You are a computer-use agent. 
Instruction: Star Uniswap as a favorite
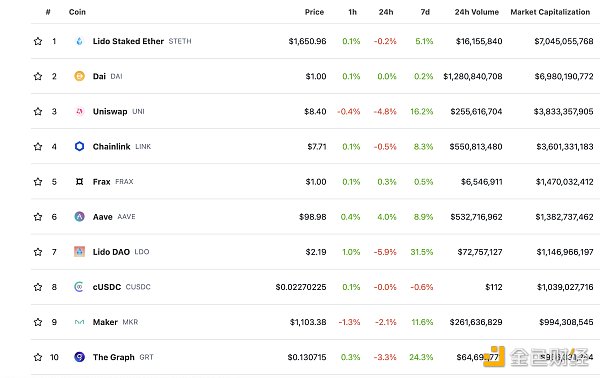pyautogui.click(x=38, y=111)
